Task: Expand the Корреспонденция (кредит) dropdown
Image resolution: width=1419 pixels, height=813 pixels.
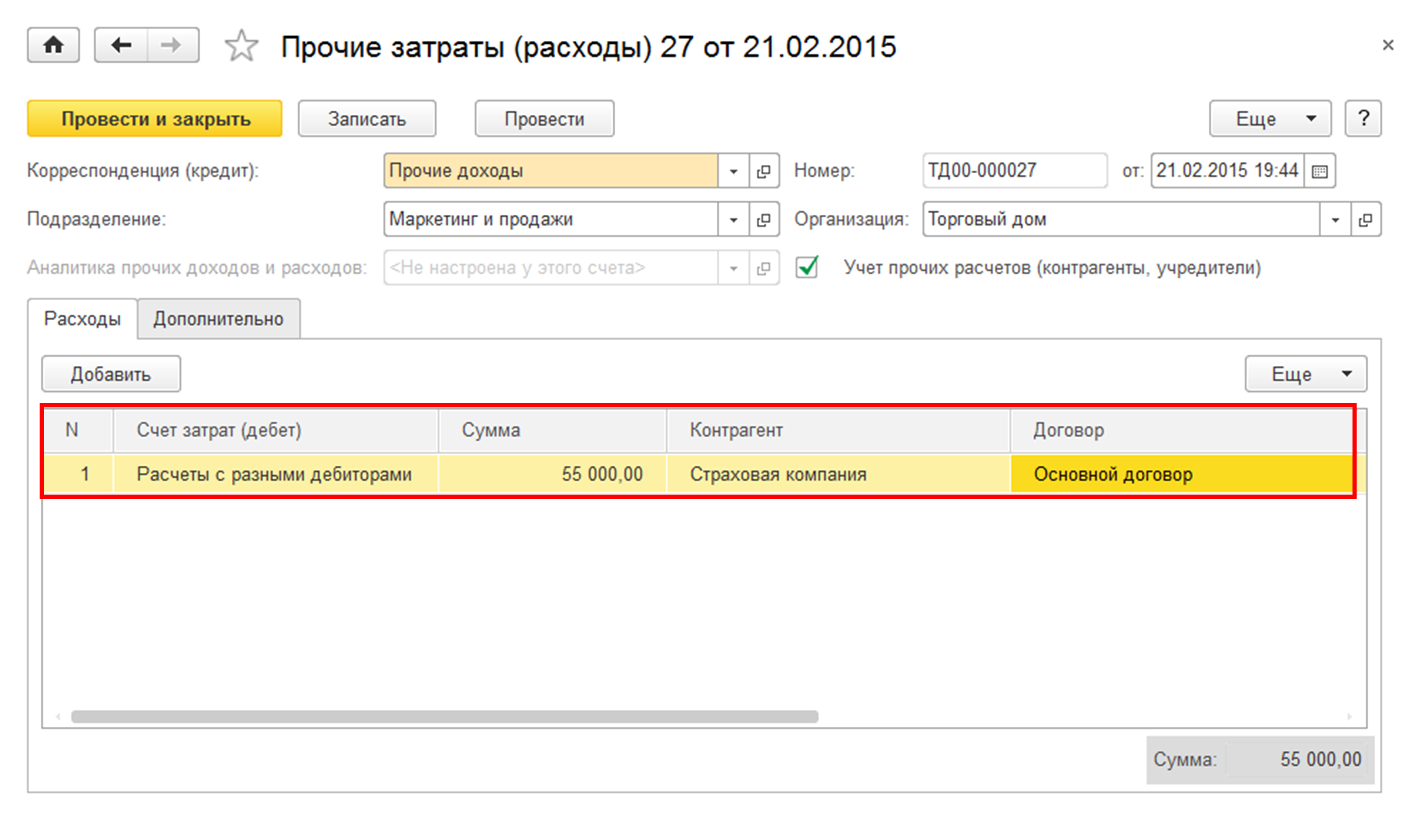Action: coord(734,171)
